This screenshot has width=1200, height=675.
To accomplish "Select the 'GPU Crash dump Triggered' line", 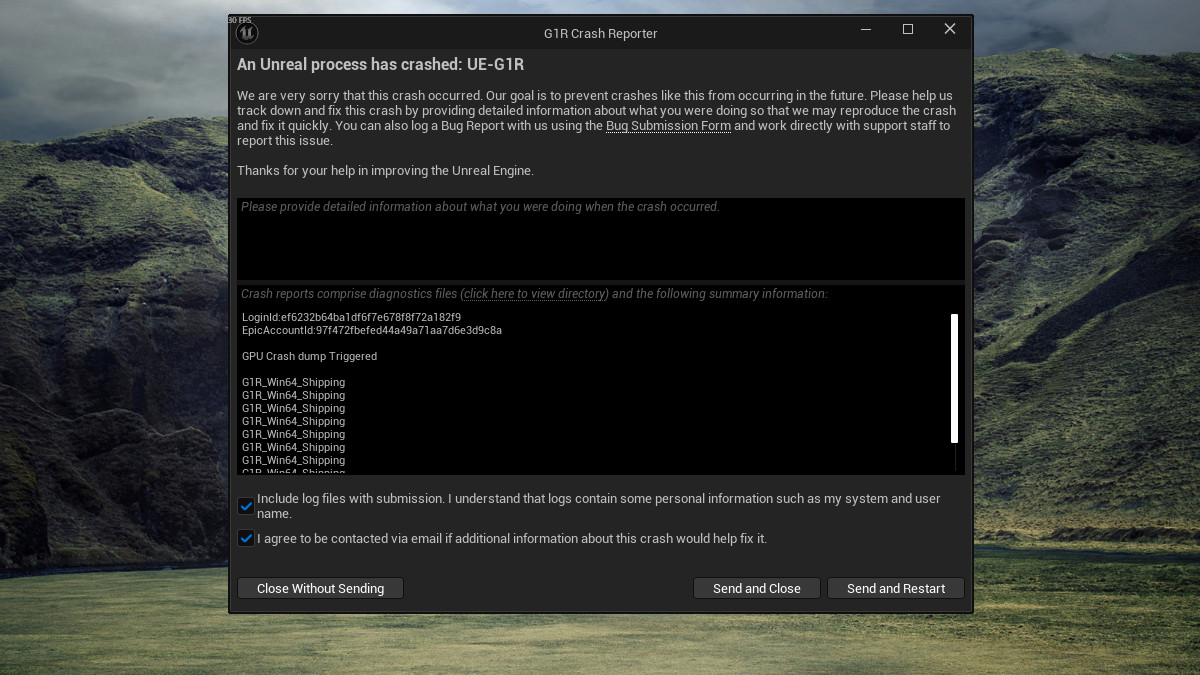I will tap(309, 356).
